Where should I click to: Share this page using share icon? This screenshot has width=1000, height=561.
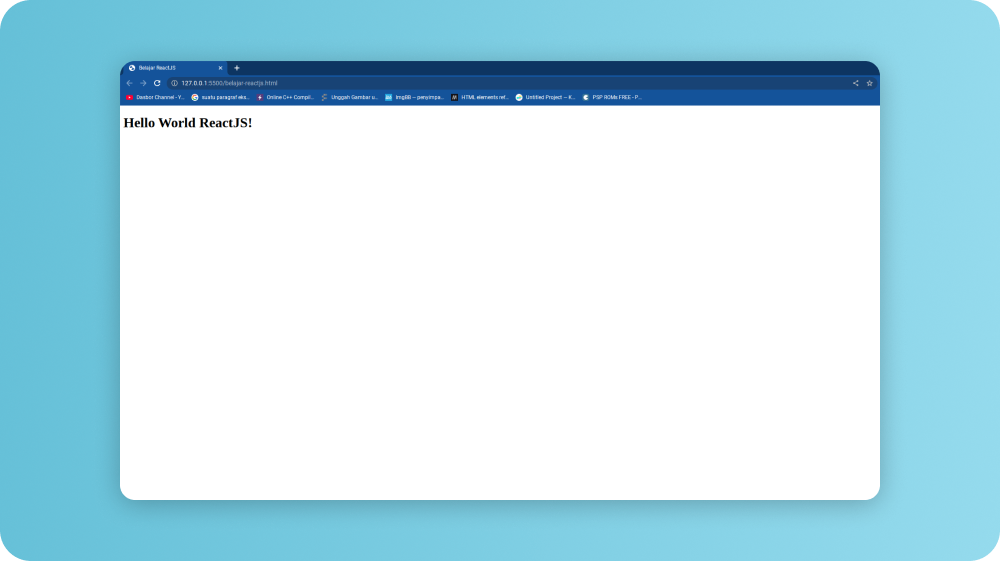pos(856,83)
